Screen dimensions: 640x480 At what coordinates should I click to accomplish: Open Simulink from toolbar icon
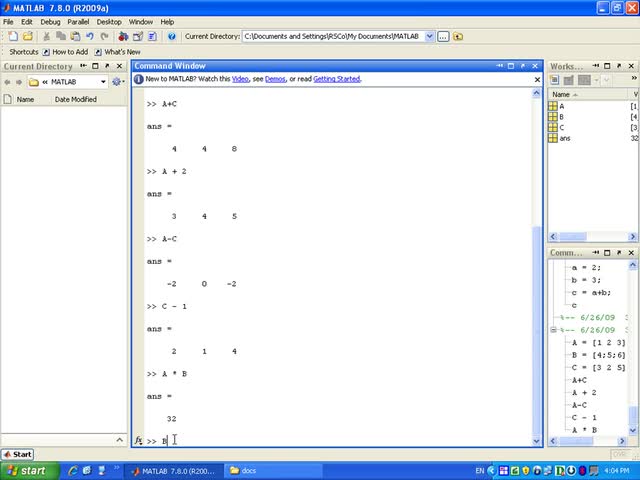pyautogui.click(x=123, y=36)
